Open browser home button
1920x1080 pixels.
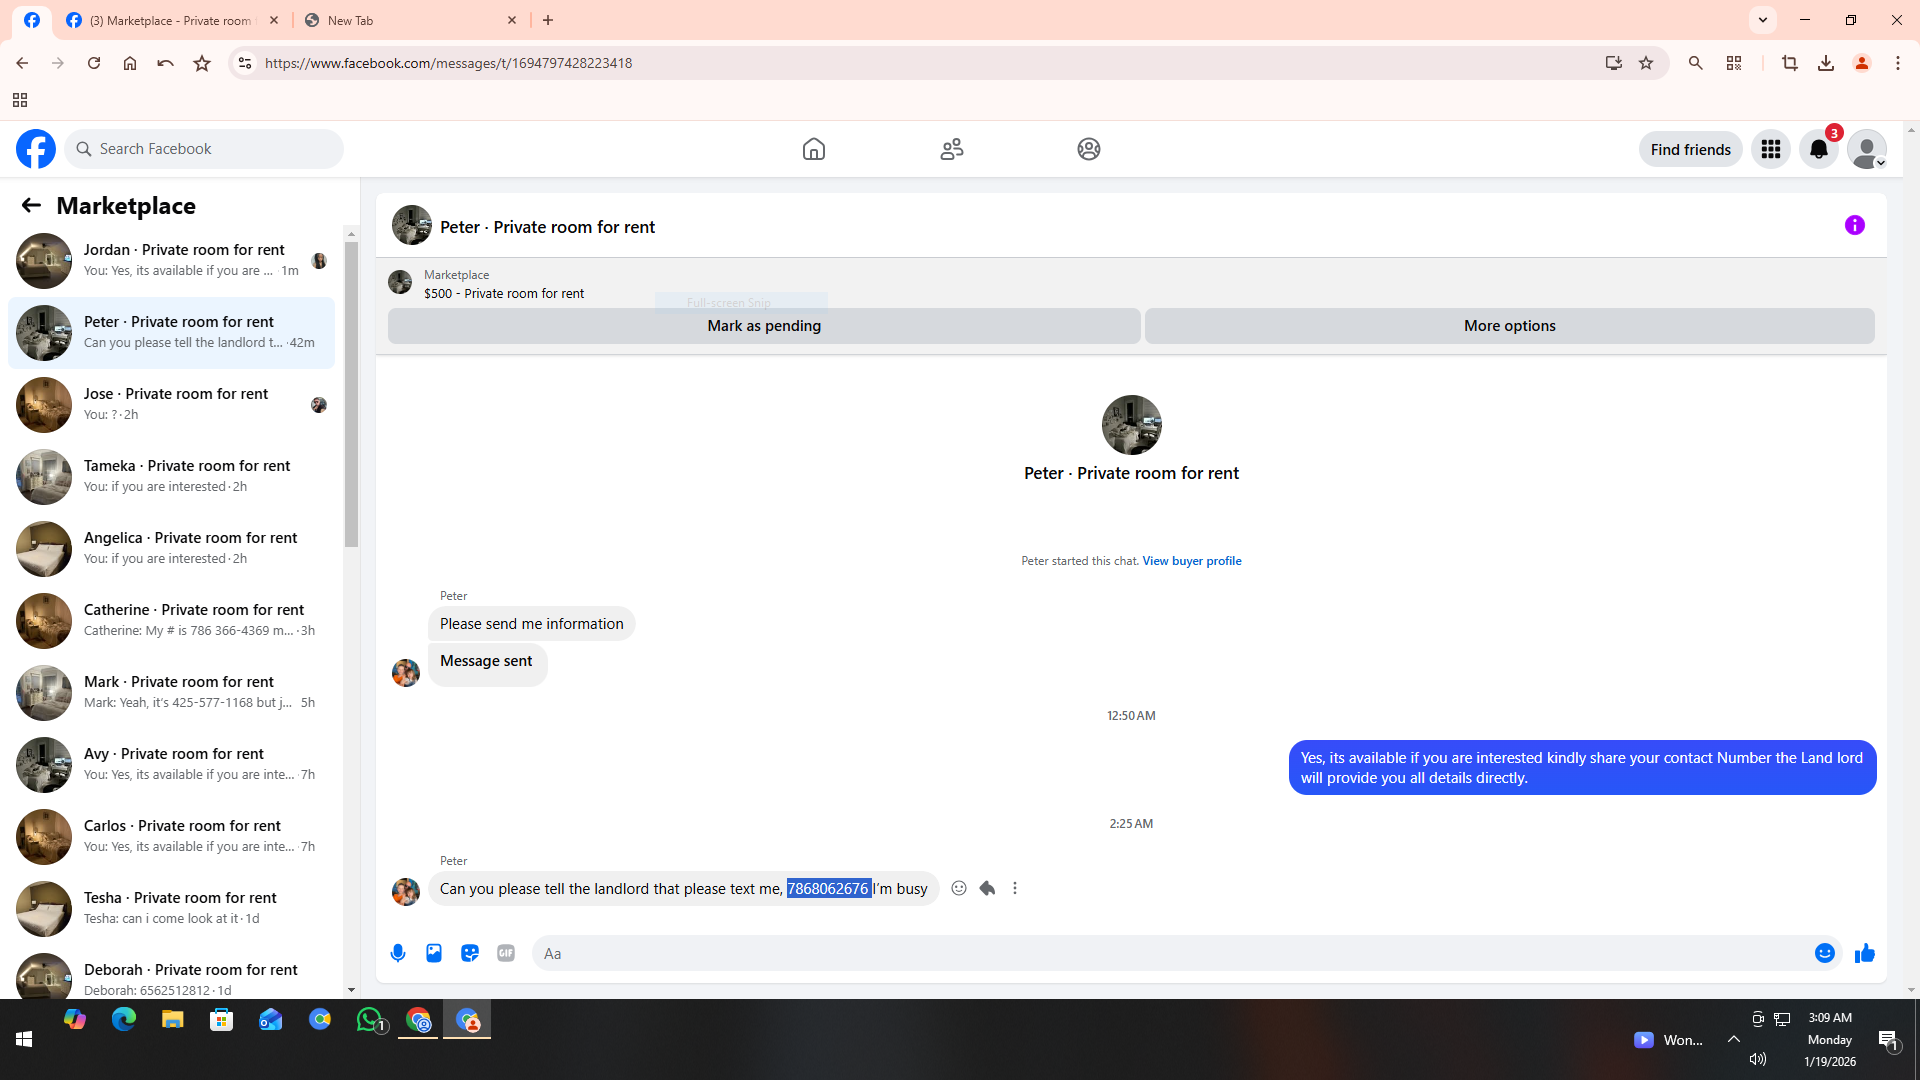[x=130, y=63]
